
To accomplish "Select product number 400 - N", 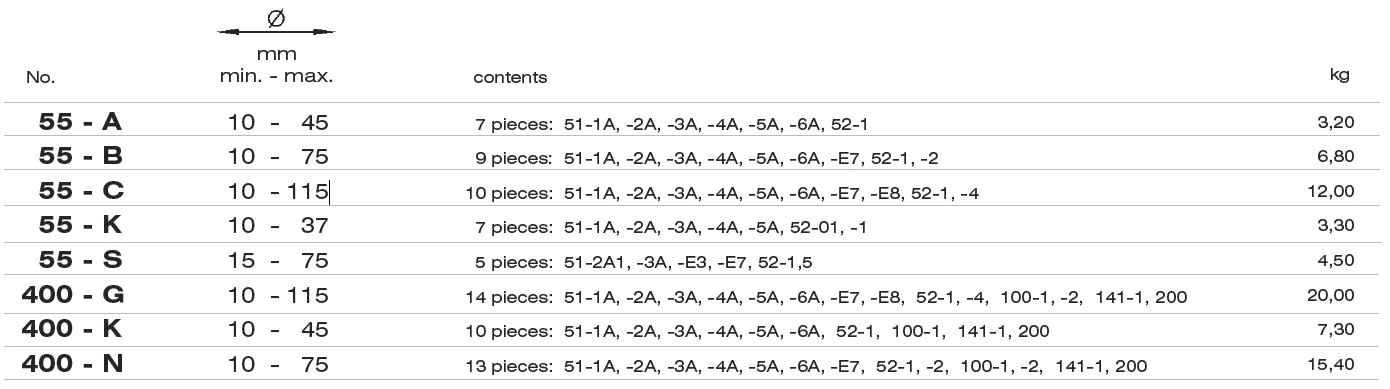I will click(72, 363).
